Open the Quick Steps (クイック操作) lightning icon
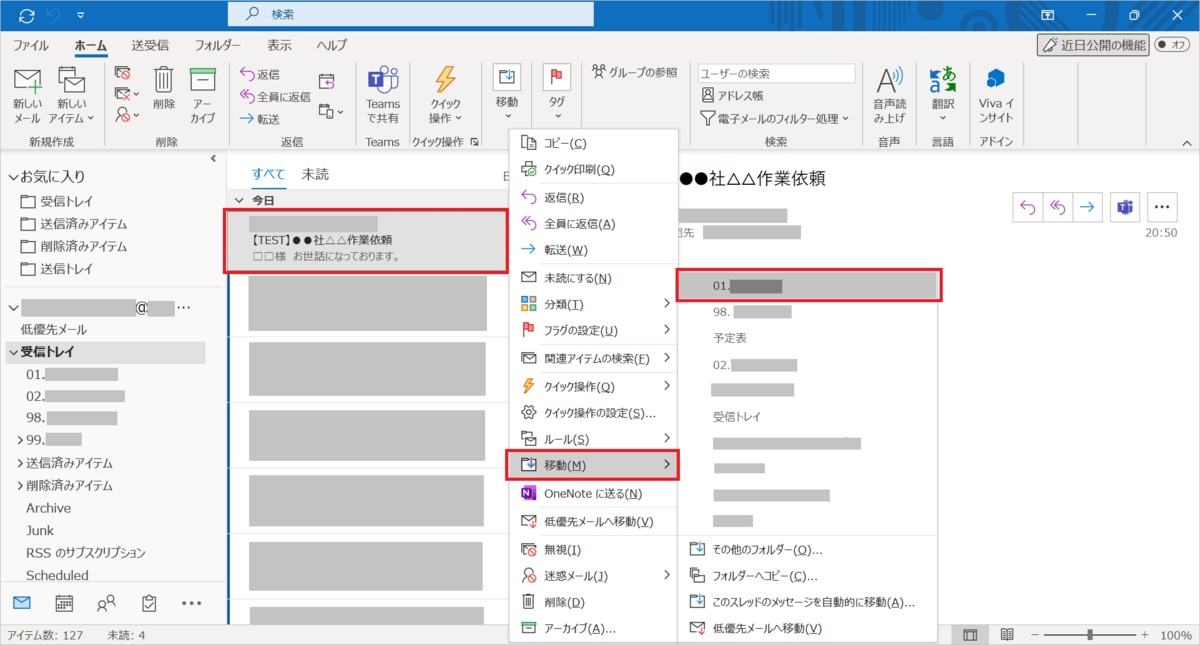1200x645 pixels. pyautogui.click(x=445, y=82)
